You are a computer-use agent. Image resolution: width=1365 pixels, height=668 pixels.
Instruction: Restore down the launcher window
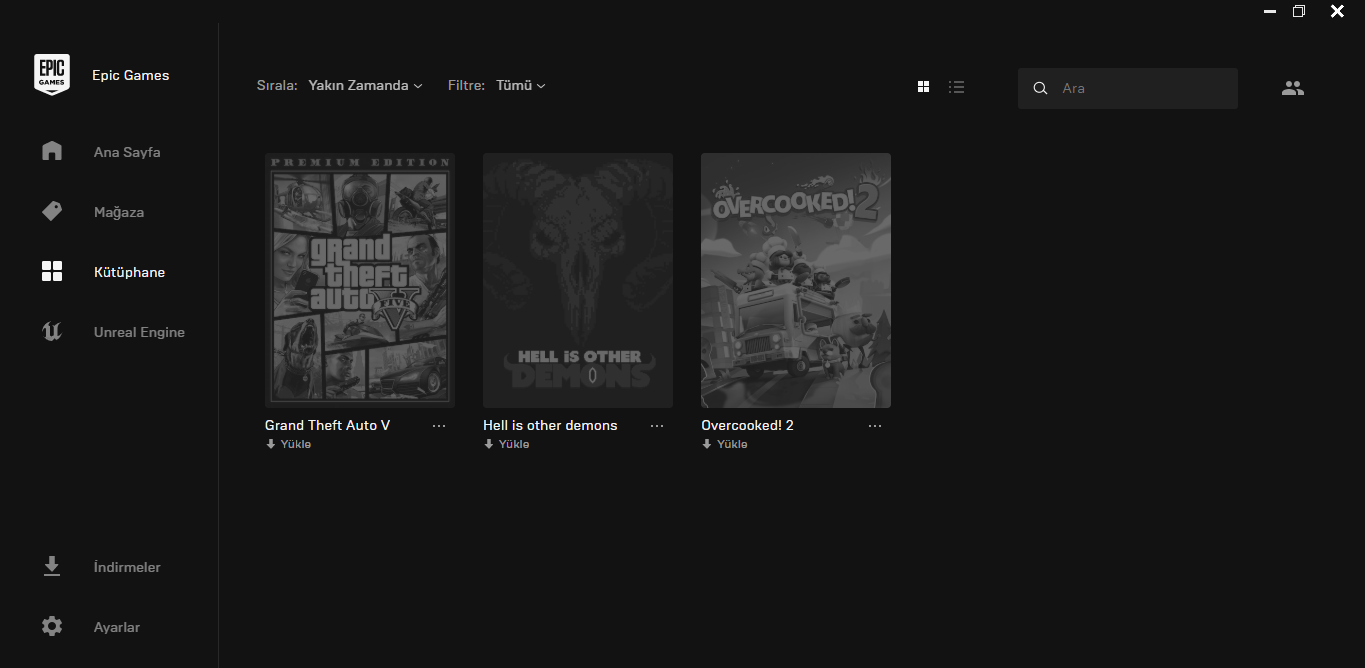click(1299, 11)
